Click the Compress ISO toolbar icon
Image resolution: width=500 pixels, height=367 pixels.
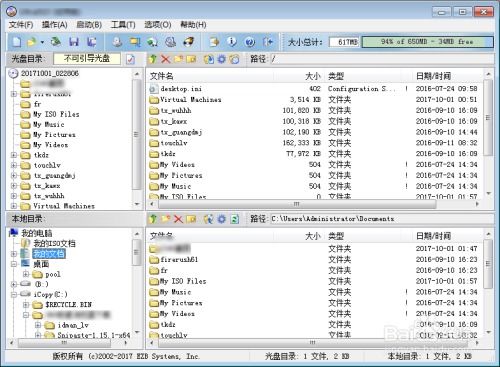189,42
